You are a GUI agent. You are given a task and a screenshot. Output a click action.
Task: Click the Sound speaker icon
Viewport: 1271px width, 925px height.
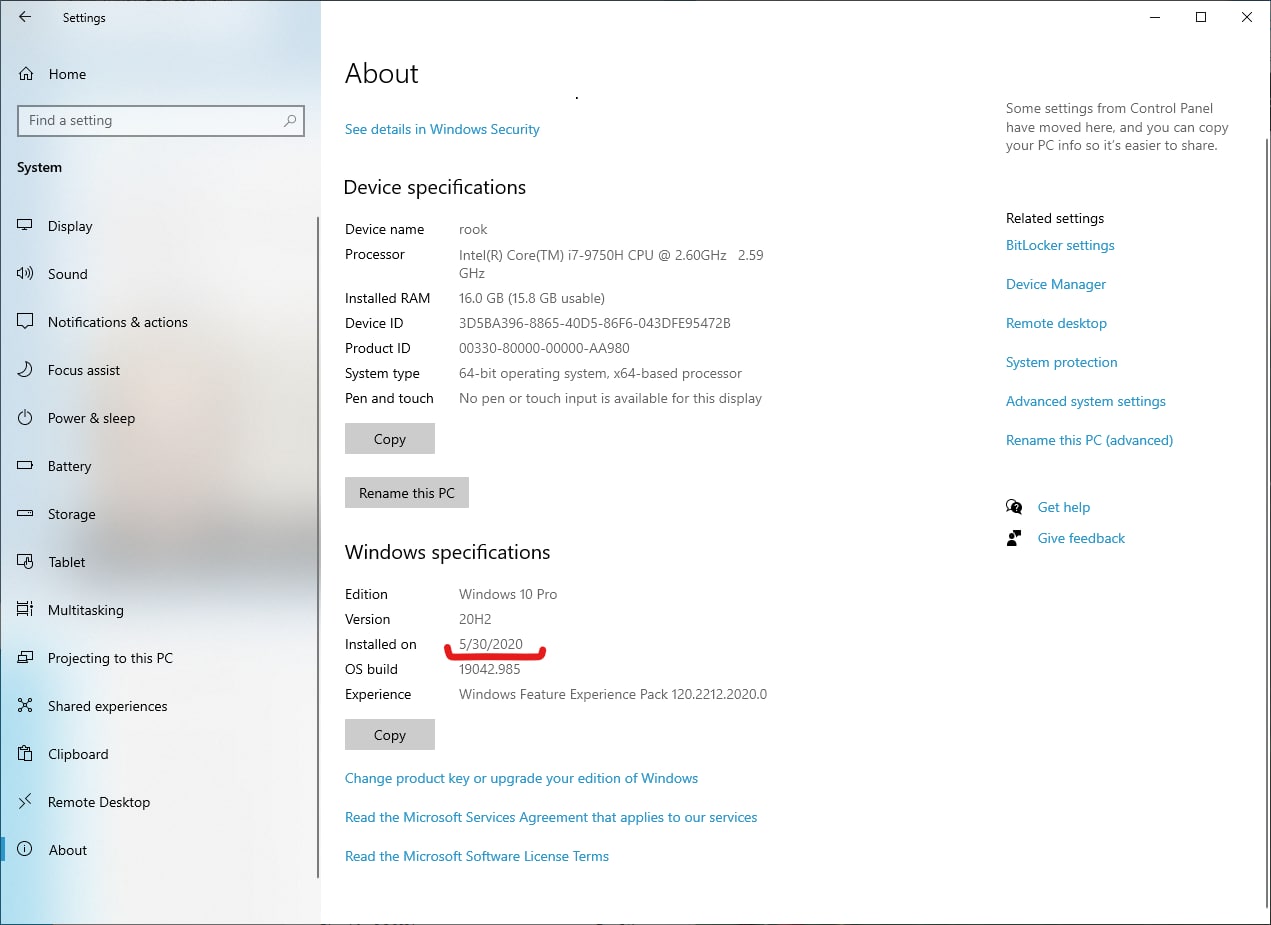26,274
